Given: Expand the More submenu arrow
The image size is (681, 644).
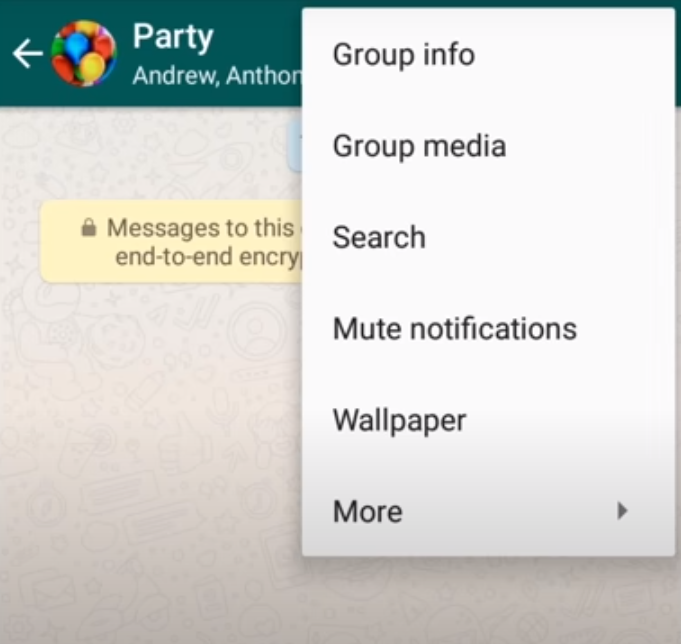Looking at the screenshot, I should pos(622,511).
